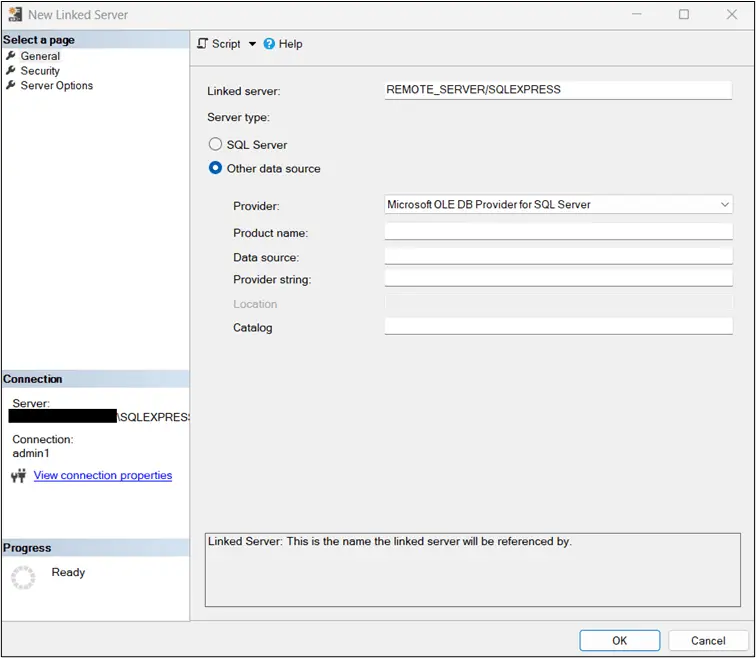This screenshot has height=658, width=756.
Task: Click the wrench icon beside Server Options
Action: tap(11, 86)
